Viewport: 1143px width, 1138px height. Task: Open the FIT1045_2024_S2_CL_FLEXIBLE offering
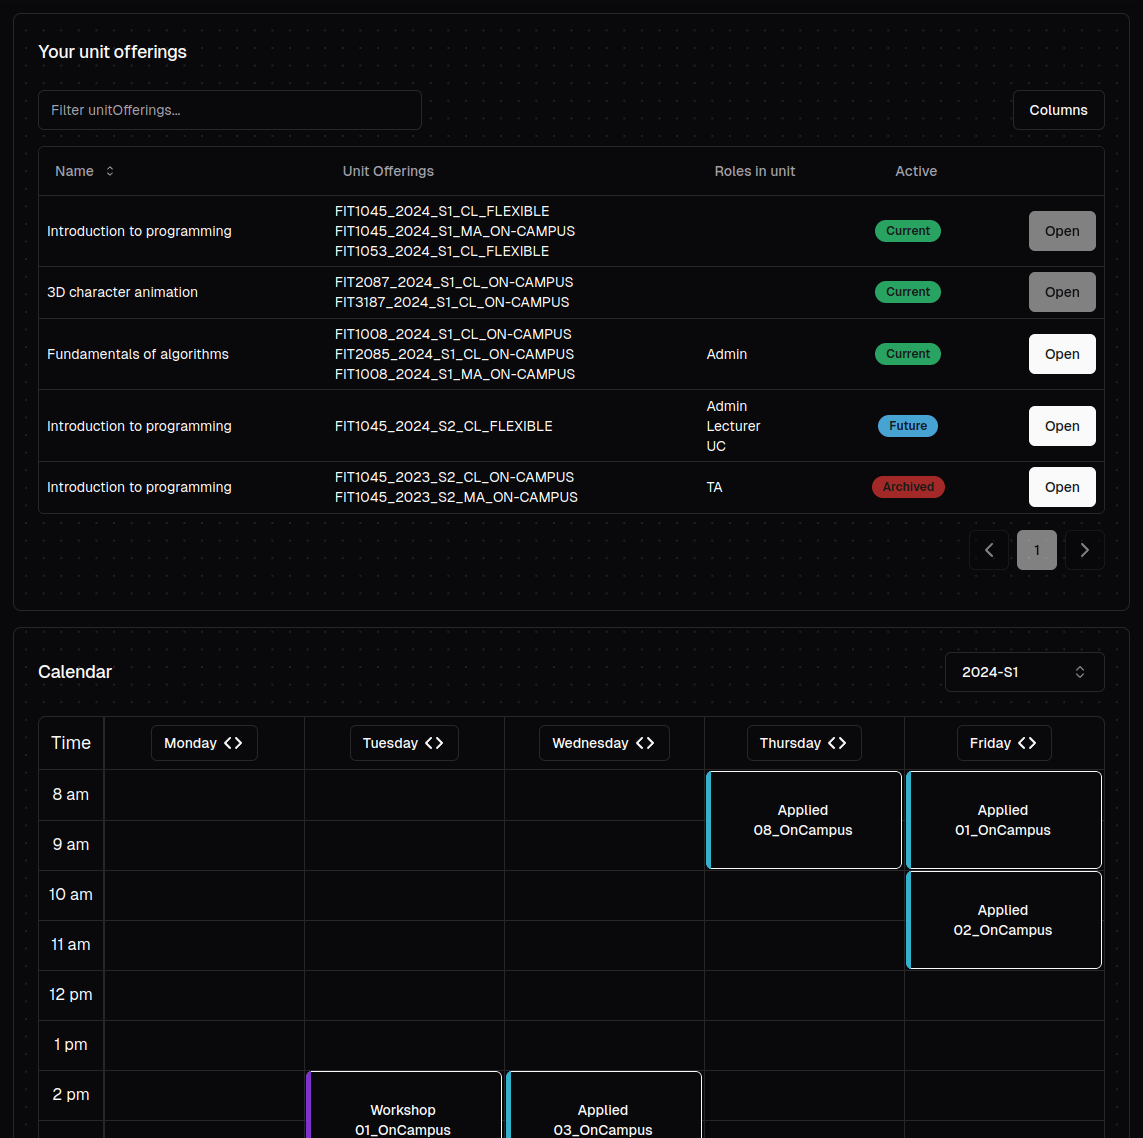(1061, 426)
